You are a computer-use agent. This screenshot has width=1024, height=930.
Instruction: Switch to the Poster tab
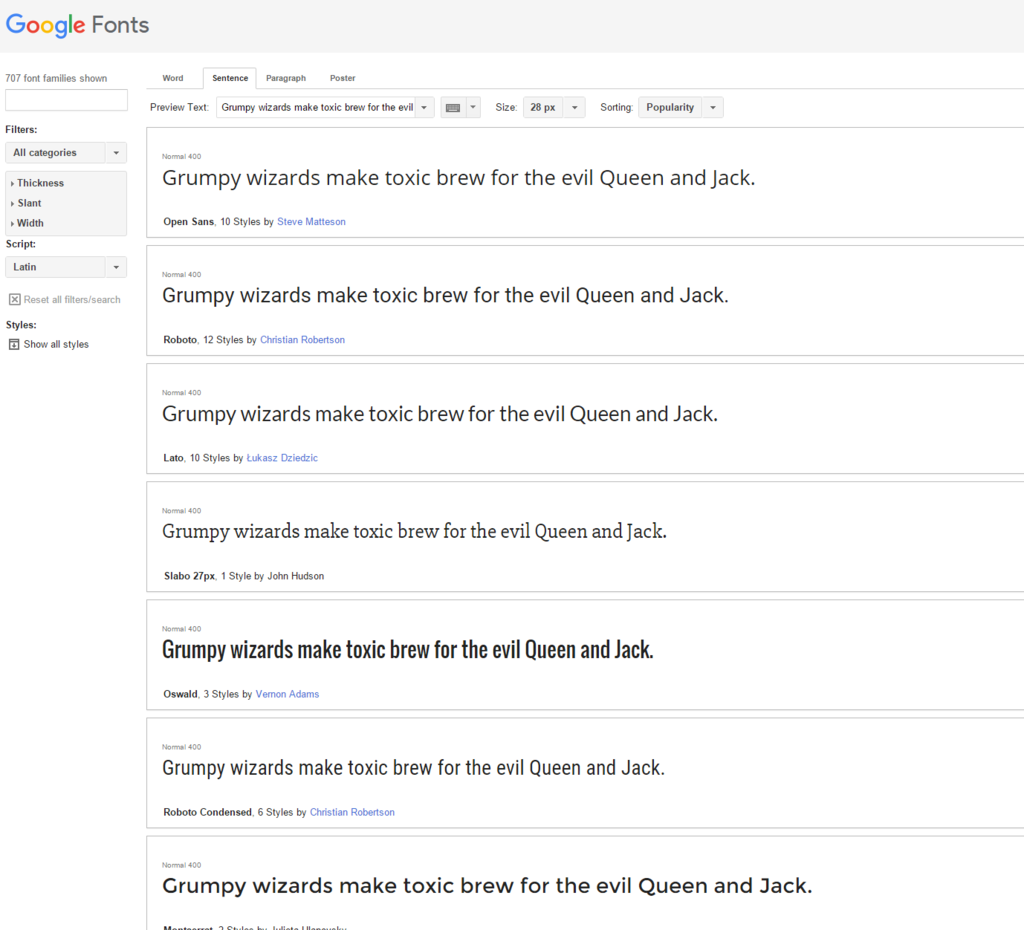coord(343,78)
